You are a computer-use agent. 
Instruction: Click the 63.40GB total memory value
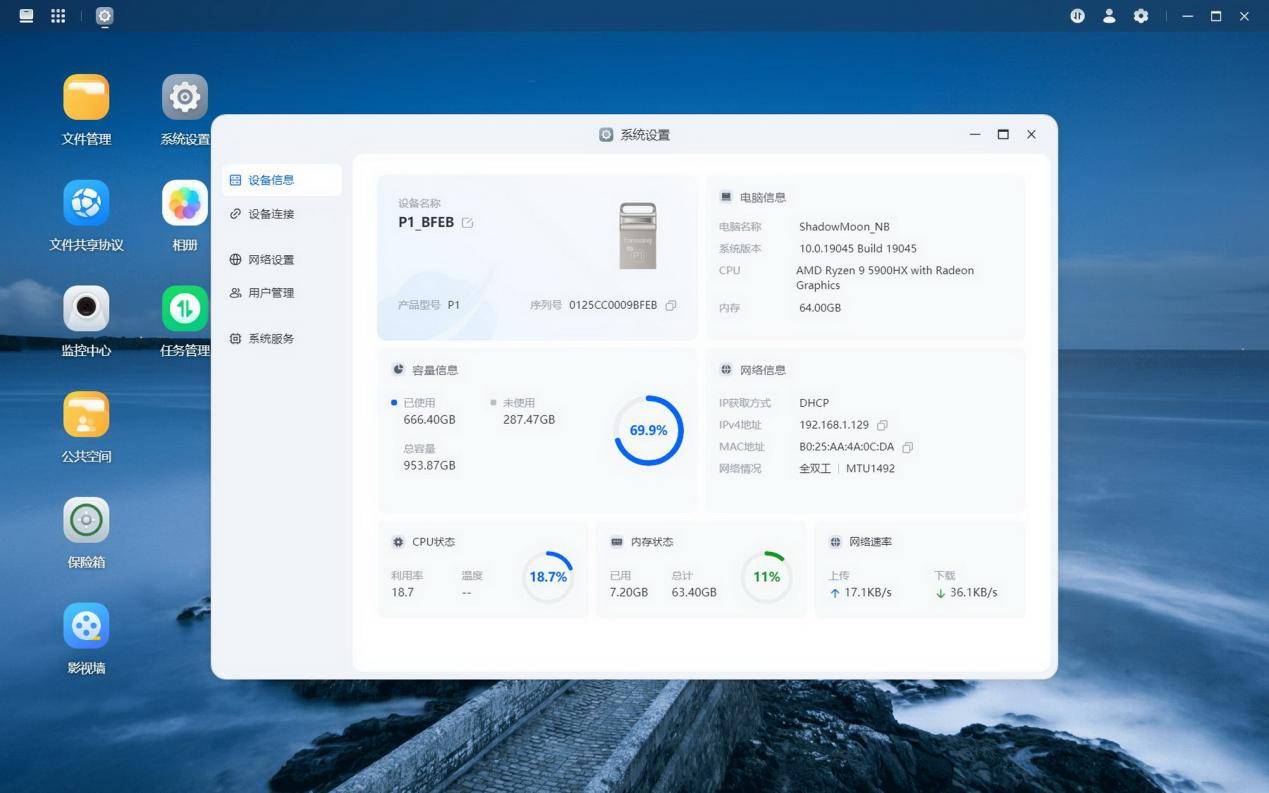[694, 593]
